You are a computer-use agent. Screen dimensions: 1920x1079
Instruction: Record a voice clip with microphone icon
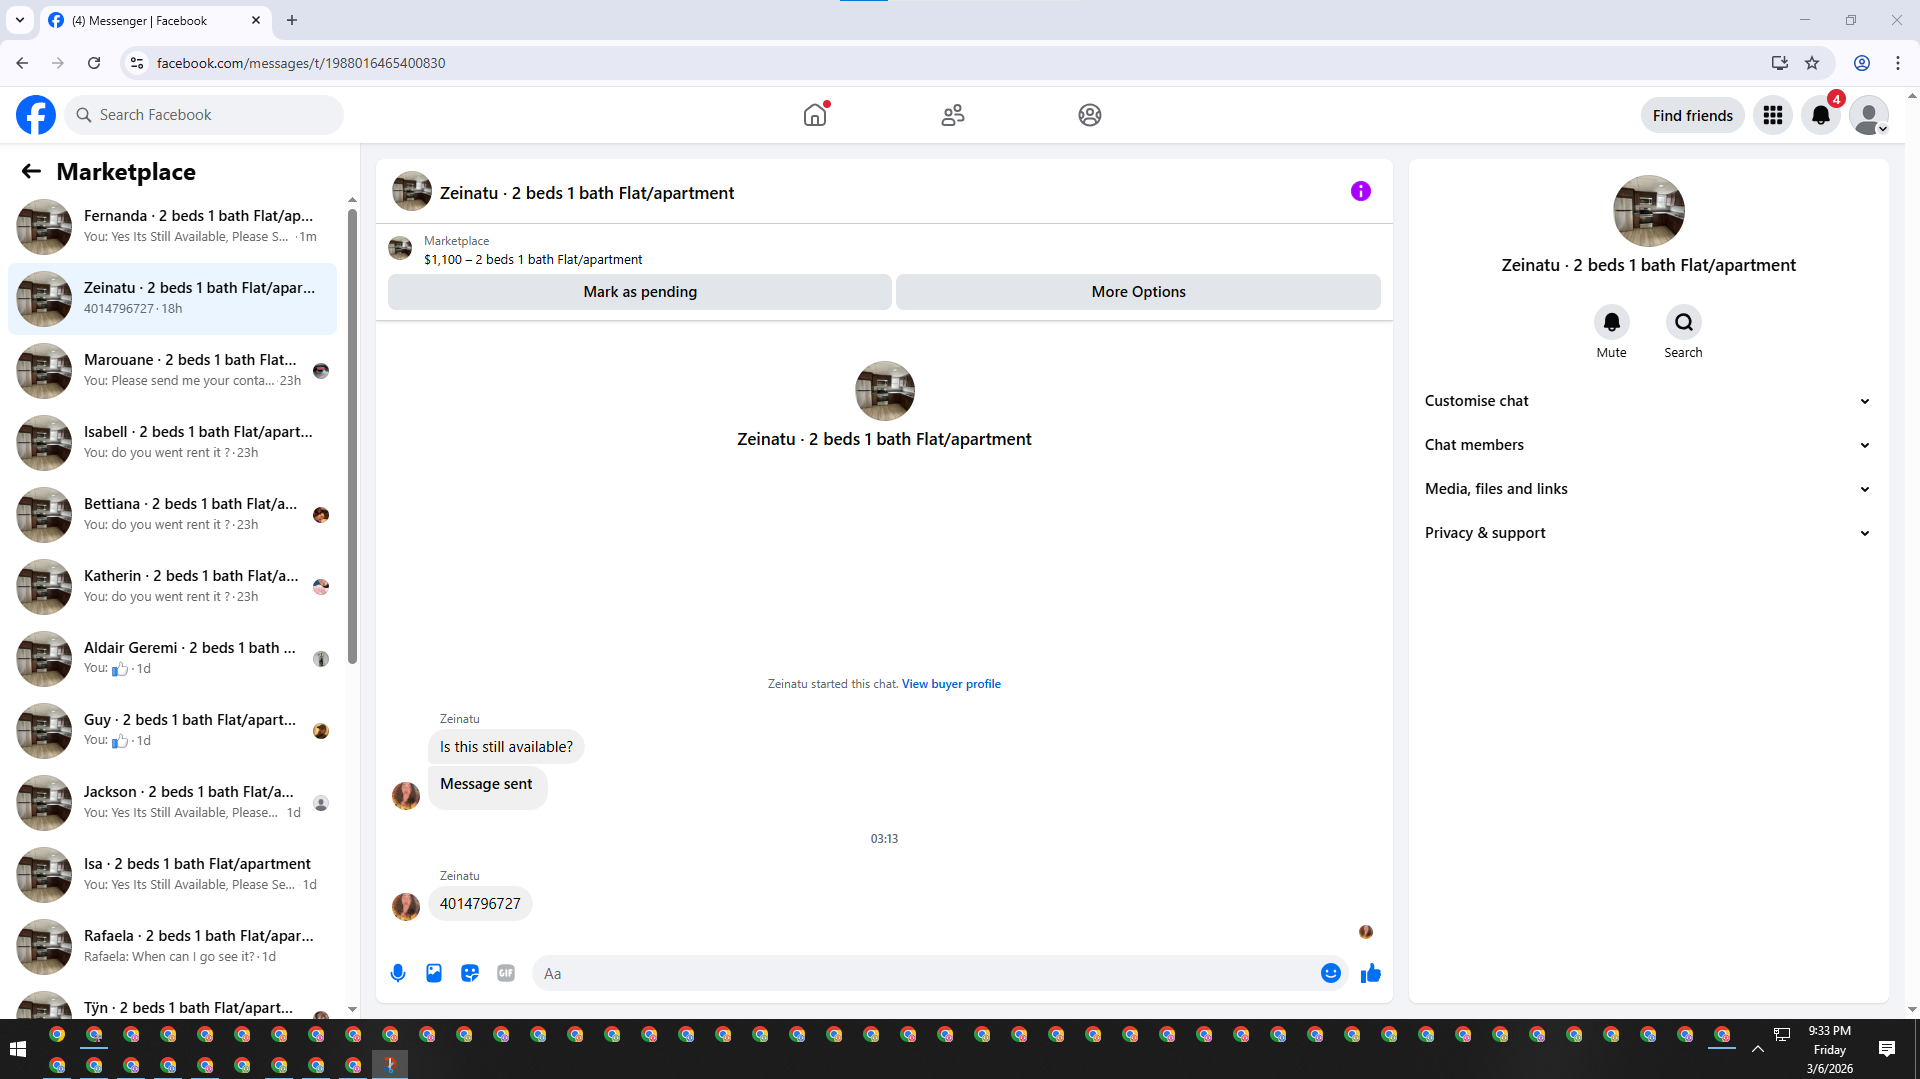(x=398, y=973)
